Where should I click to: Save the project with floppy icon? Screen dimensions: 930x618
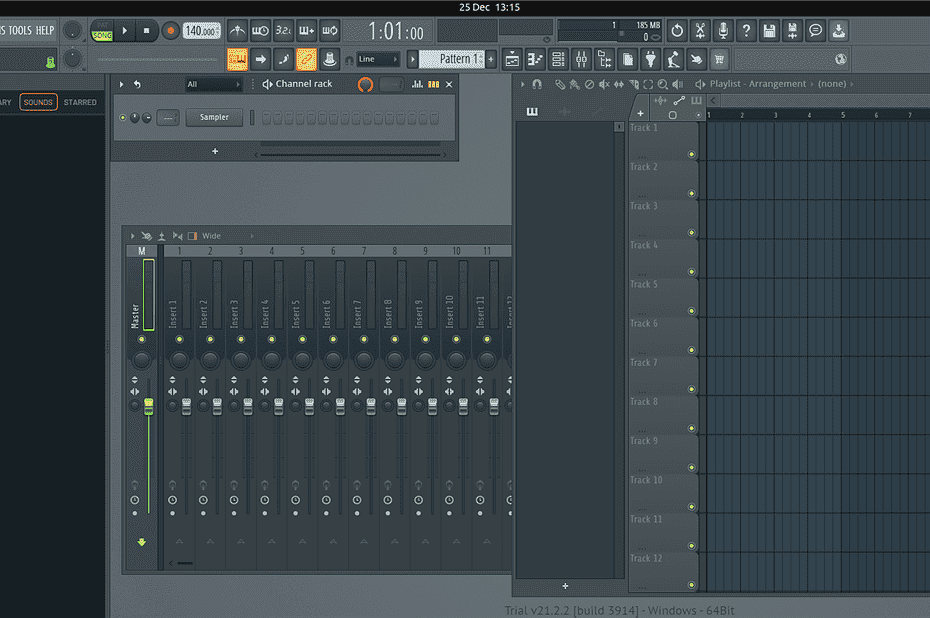(769, 30)
